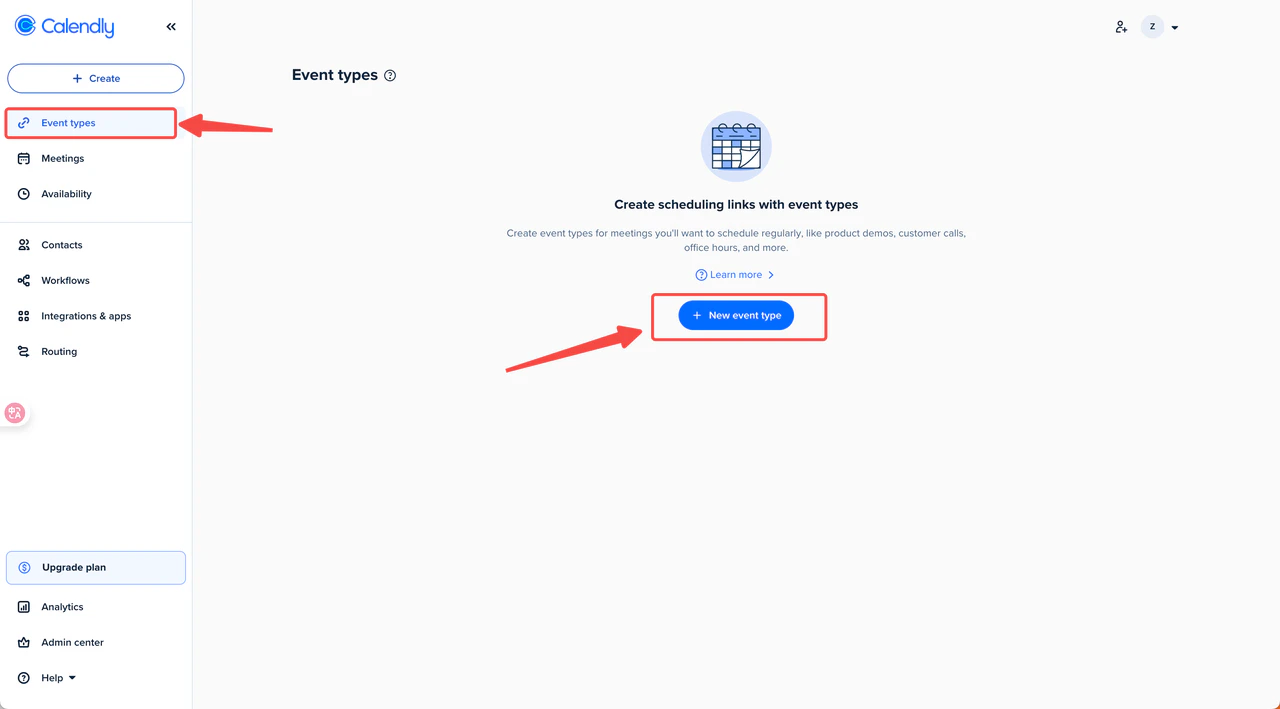The width and height of the screenshot is (1280, 709).
Task: Go to Event types in sidebar
Action: (x=92, y=123)
